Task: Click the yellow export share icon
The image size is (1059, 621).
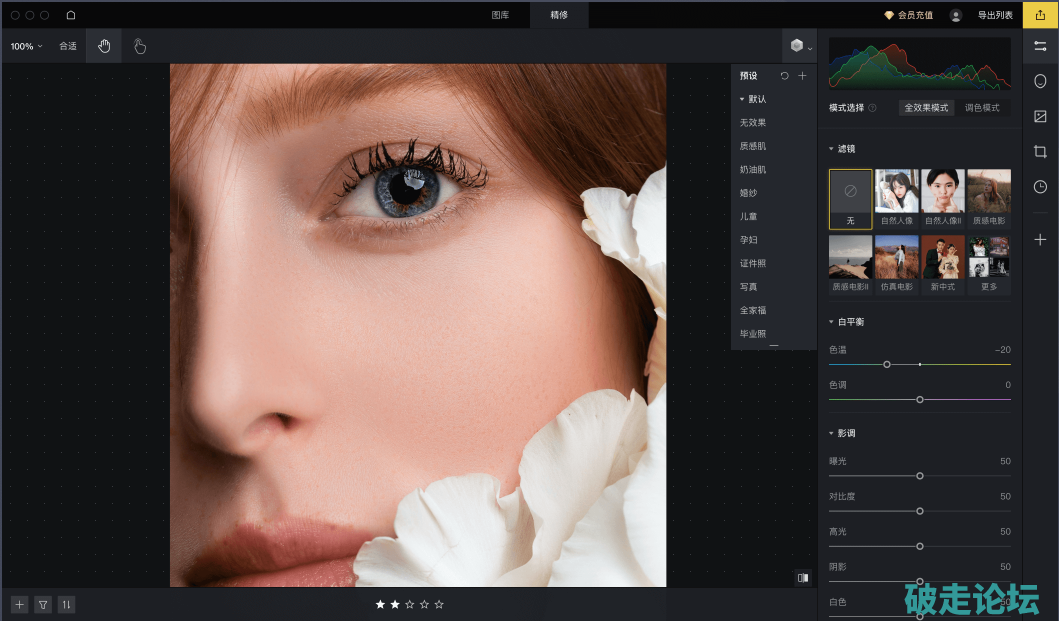Action: [1040, 15]
